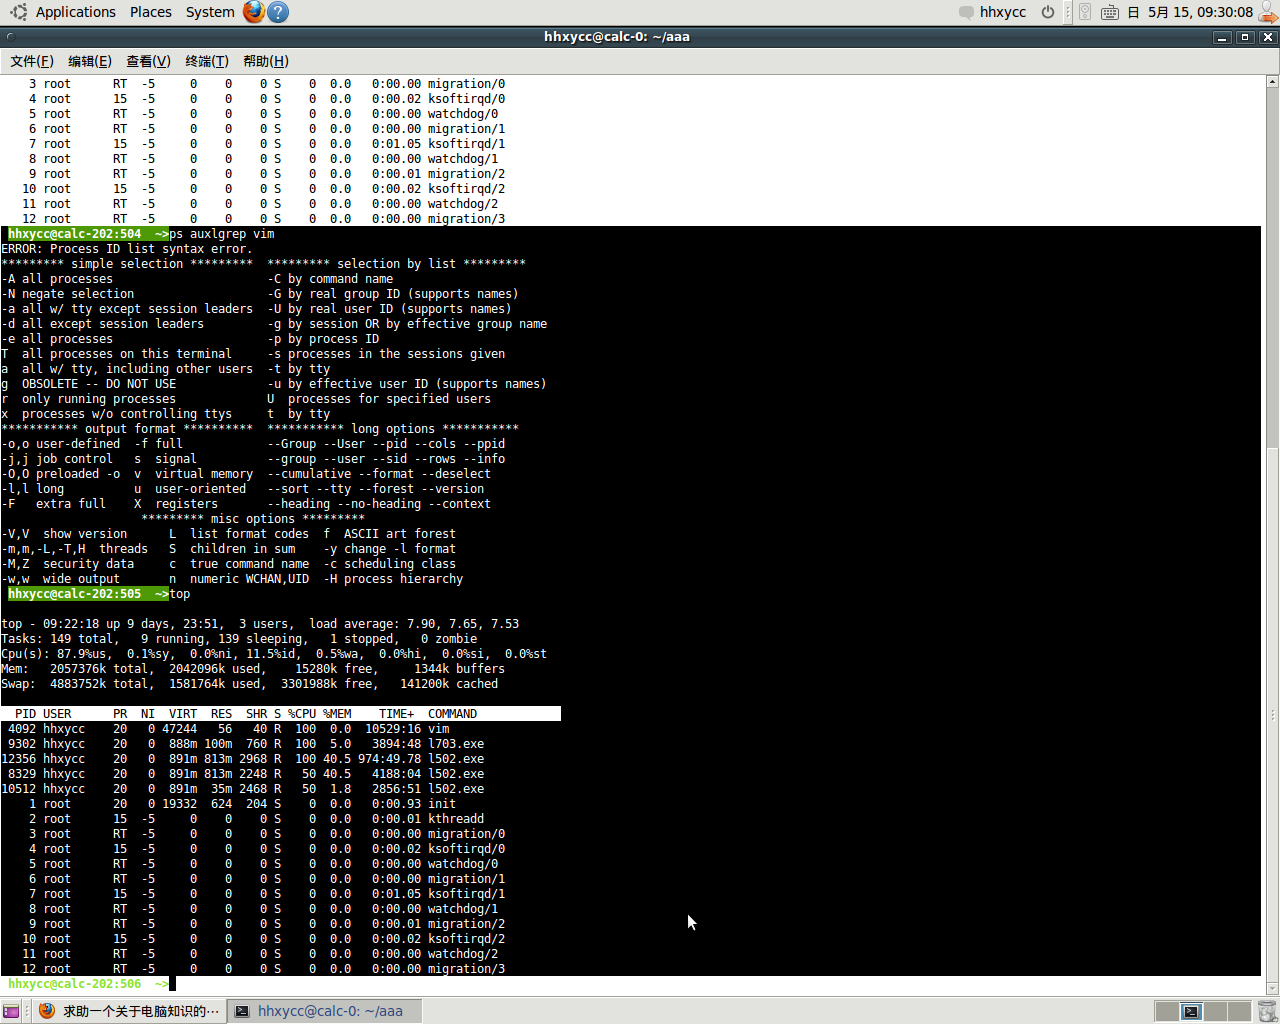
Task: Click the PID 4092 vim process row
Action: click(x=280, y=729)
